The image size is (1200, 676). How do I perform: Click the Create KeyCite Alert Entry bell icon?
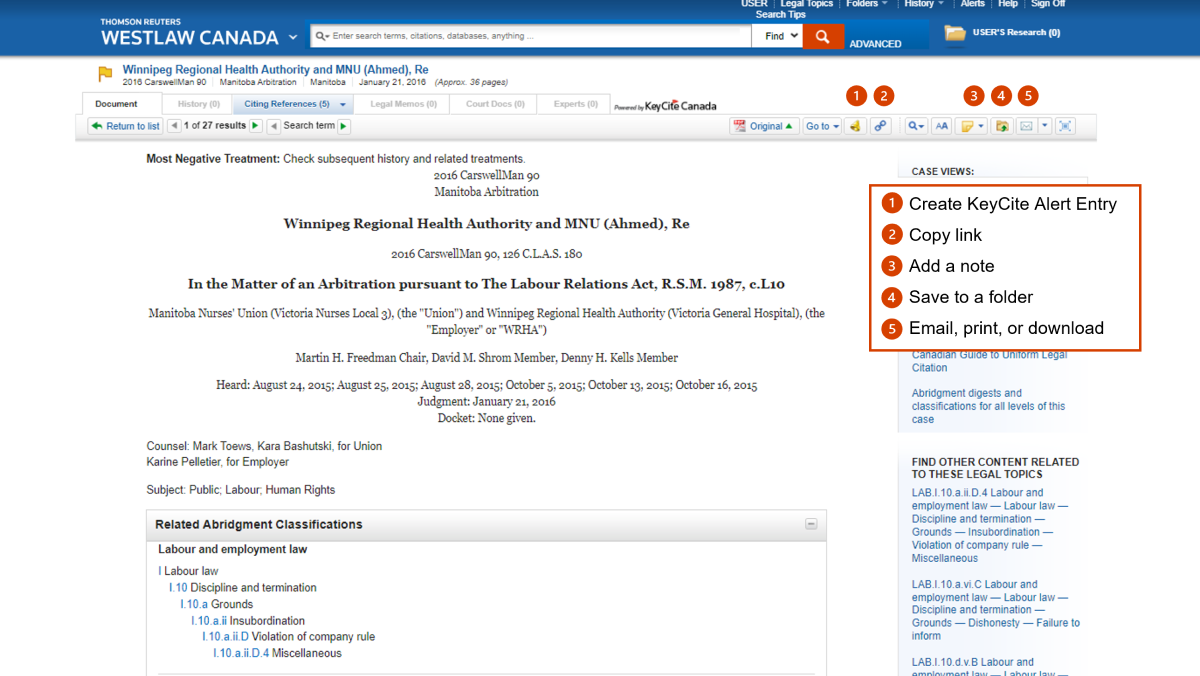tap(855, 126)
